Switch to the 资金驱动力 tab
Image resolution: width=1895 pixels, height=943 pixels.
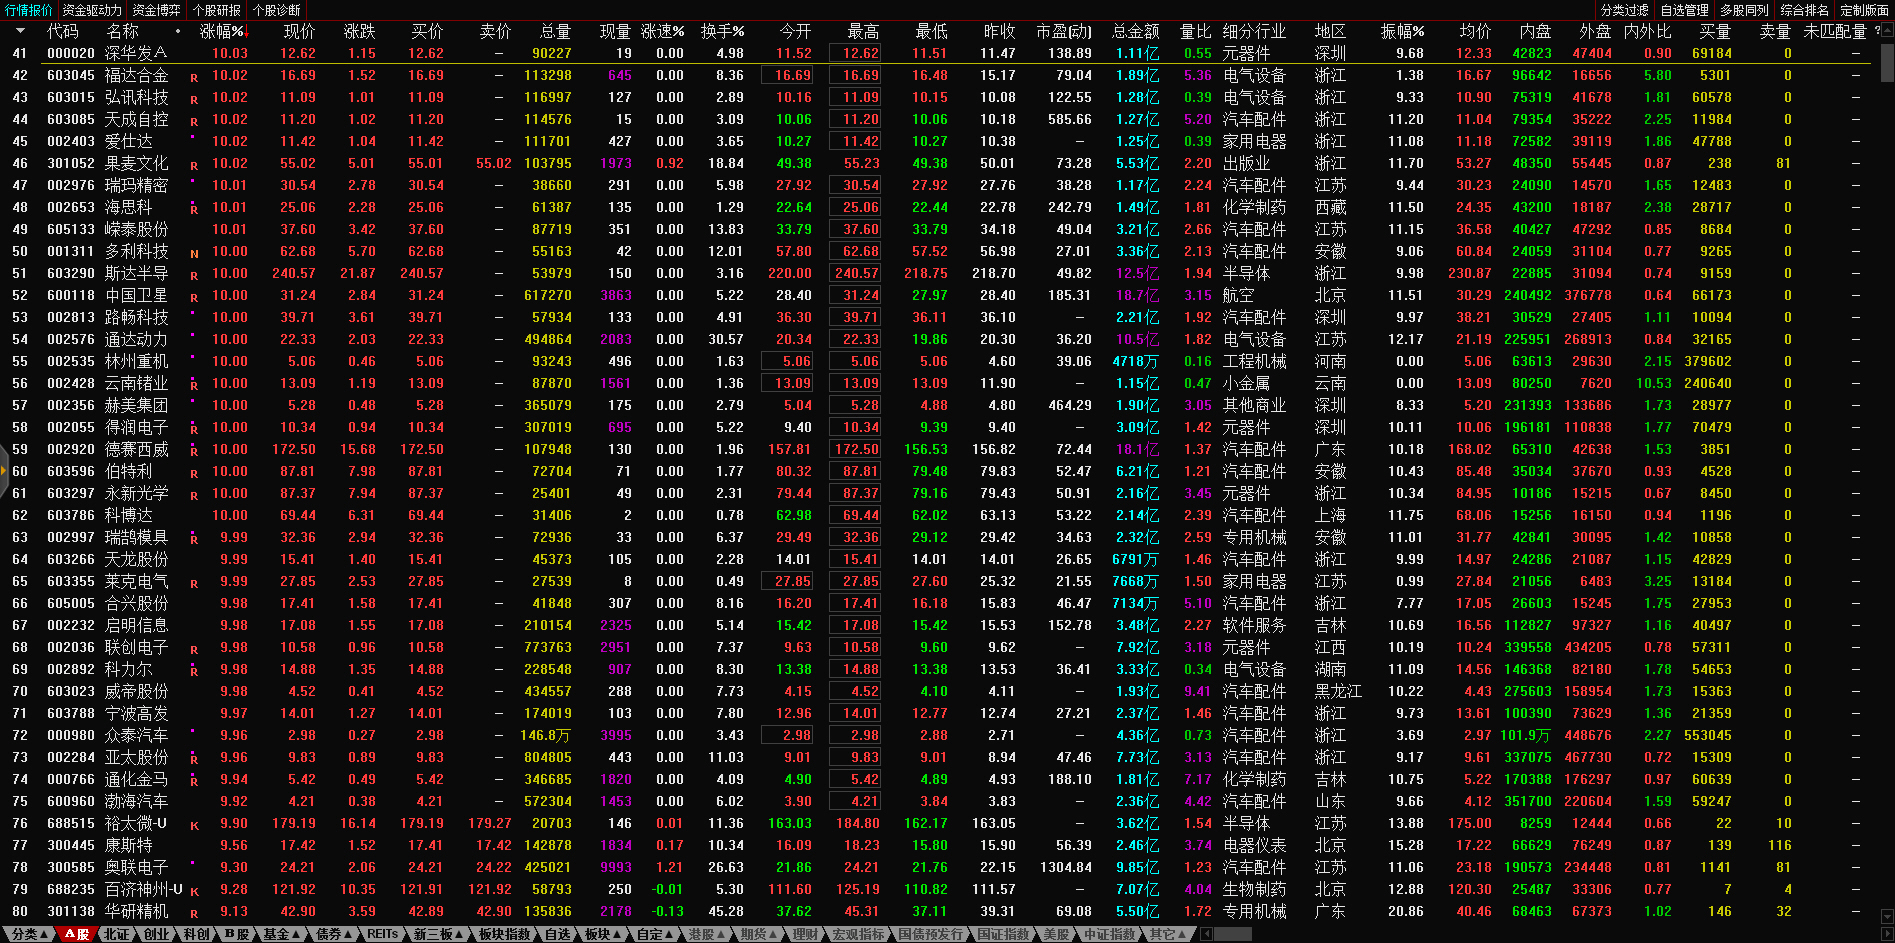92,10
